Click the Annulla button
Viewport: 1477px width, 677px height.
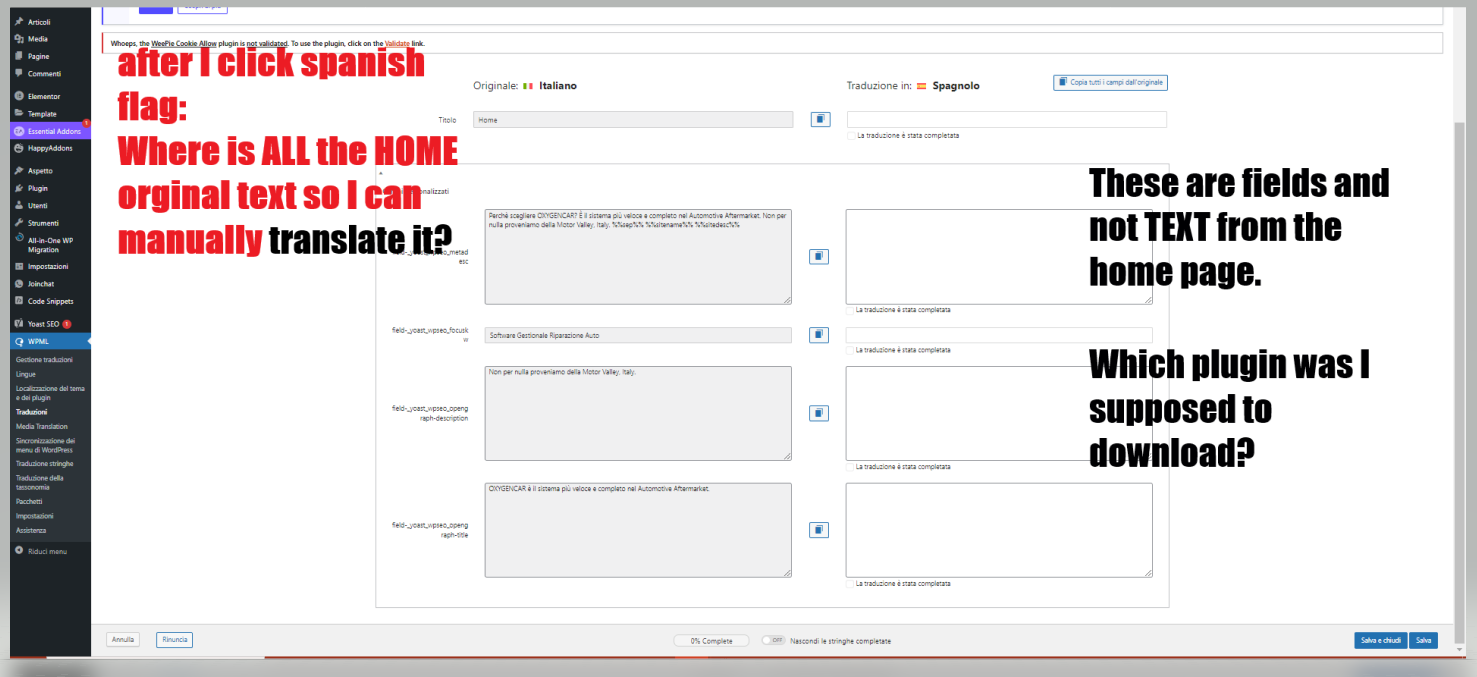(122, 640)
